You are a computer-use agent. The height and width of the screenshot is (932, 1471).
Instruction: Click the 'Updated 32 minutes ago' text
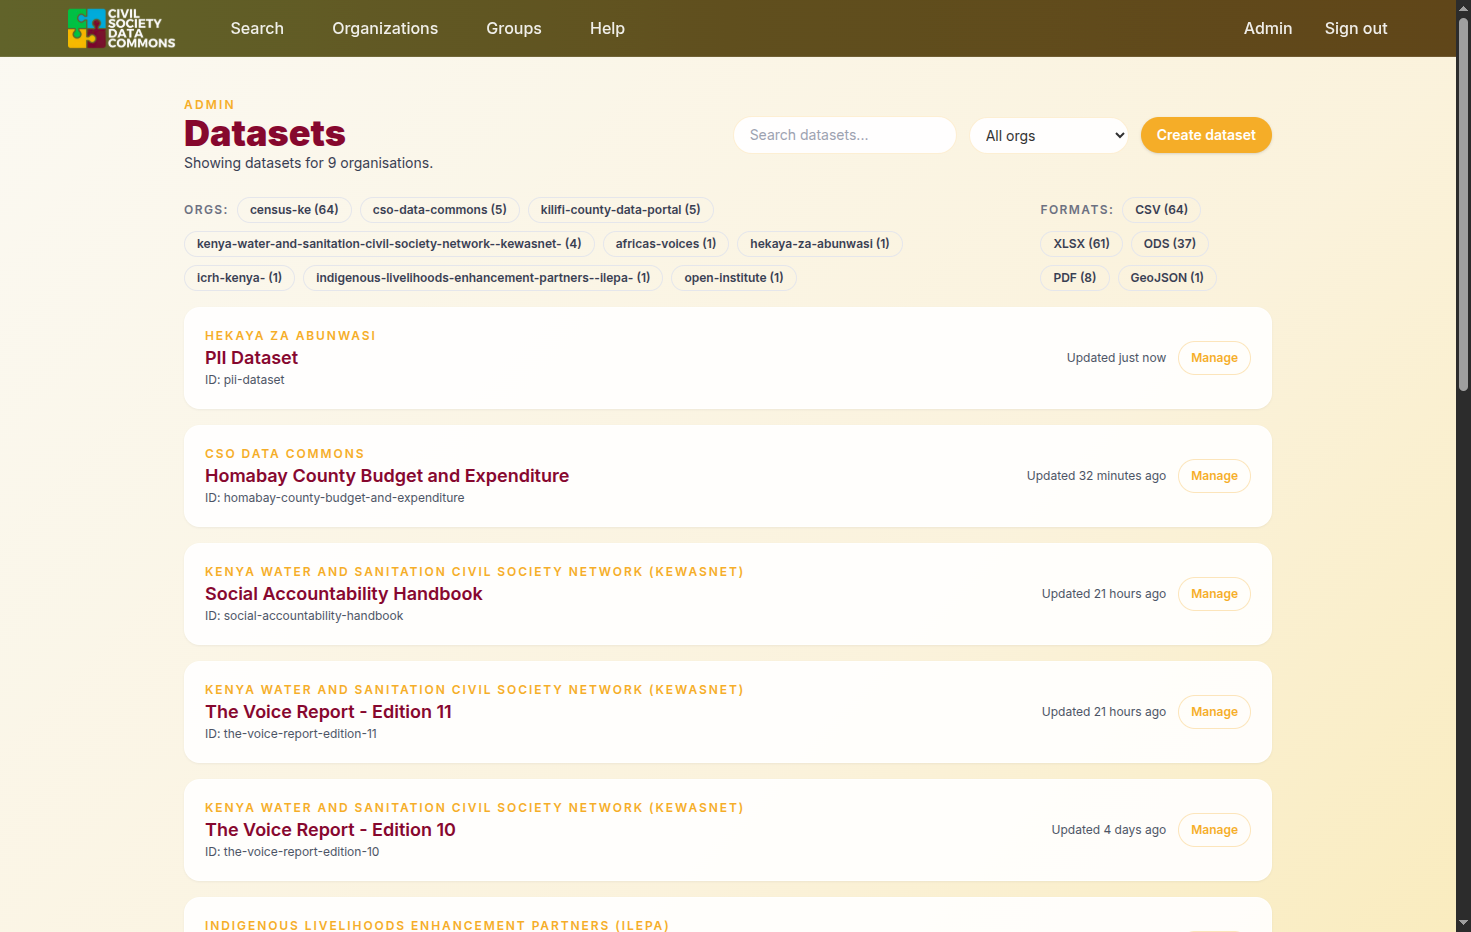(1096, 476)
